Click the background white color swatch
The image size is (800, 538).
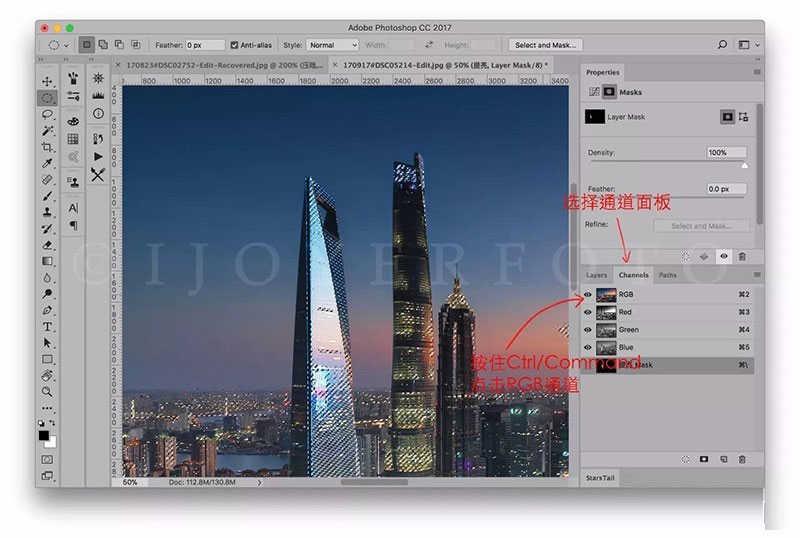tap(52, 443)
